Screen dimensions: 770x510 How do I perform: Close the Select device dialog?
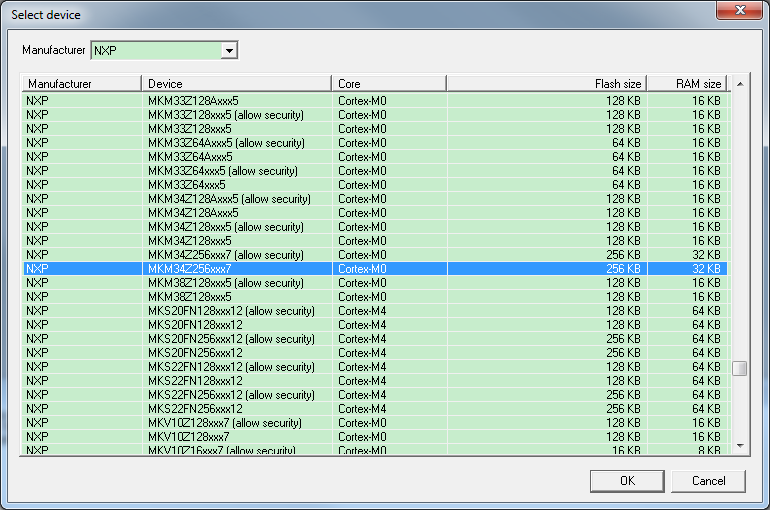(740, 10)
